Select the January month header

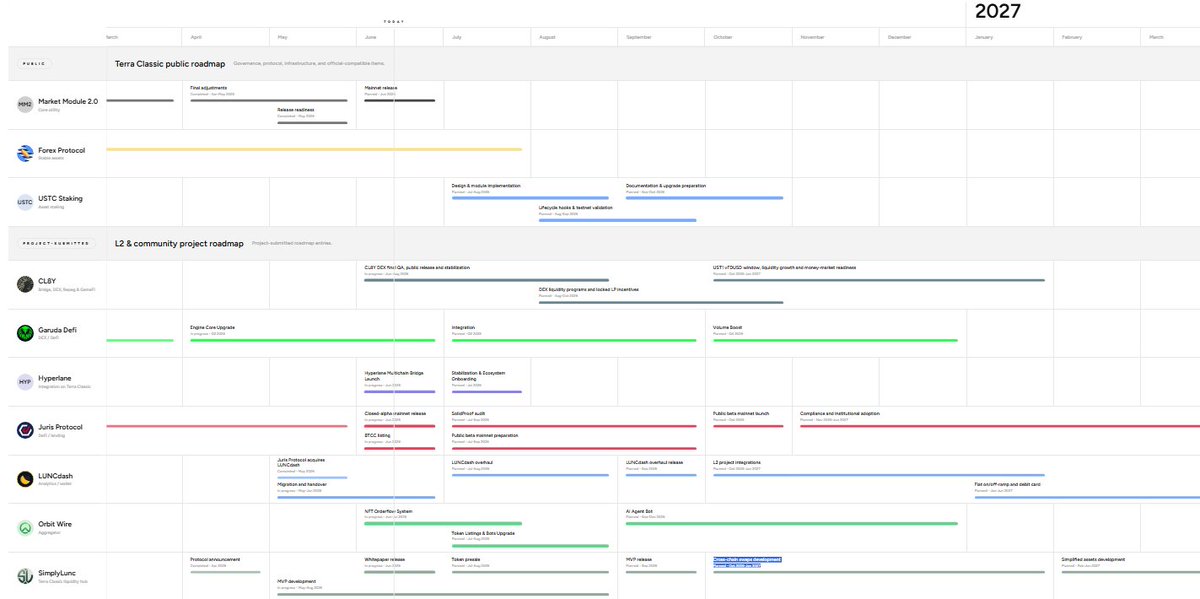(x=985, y=37)
